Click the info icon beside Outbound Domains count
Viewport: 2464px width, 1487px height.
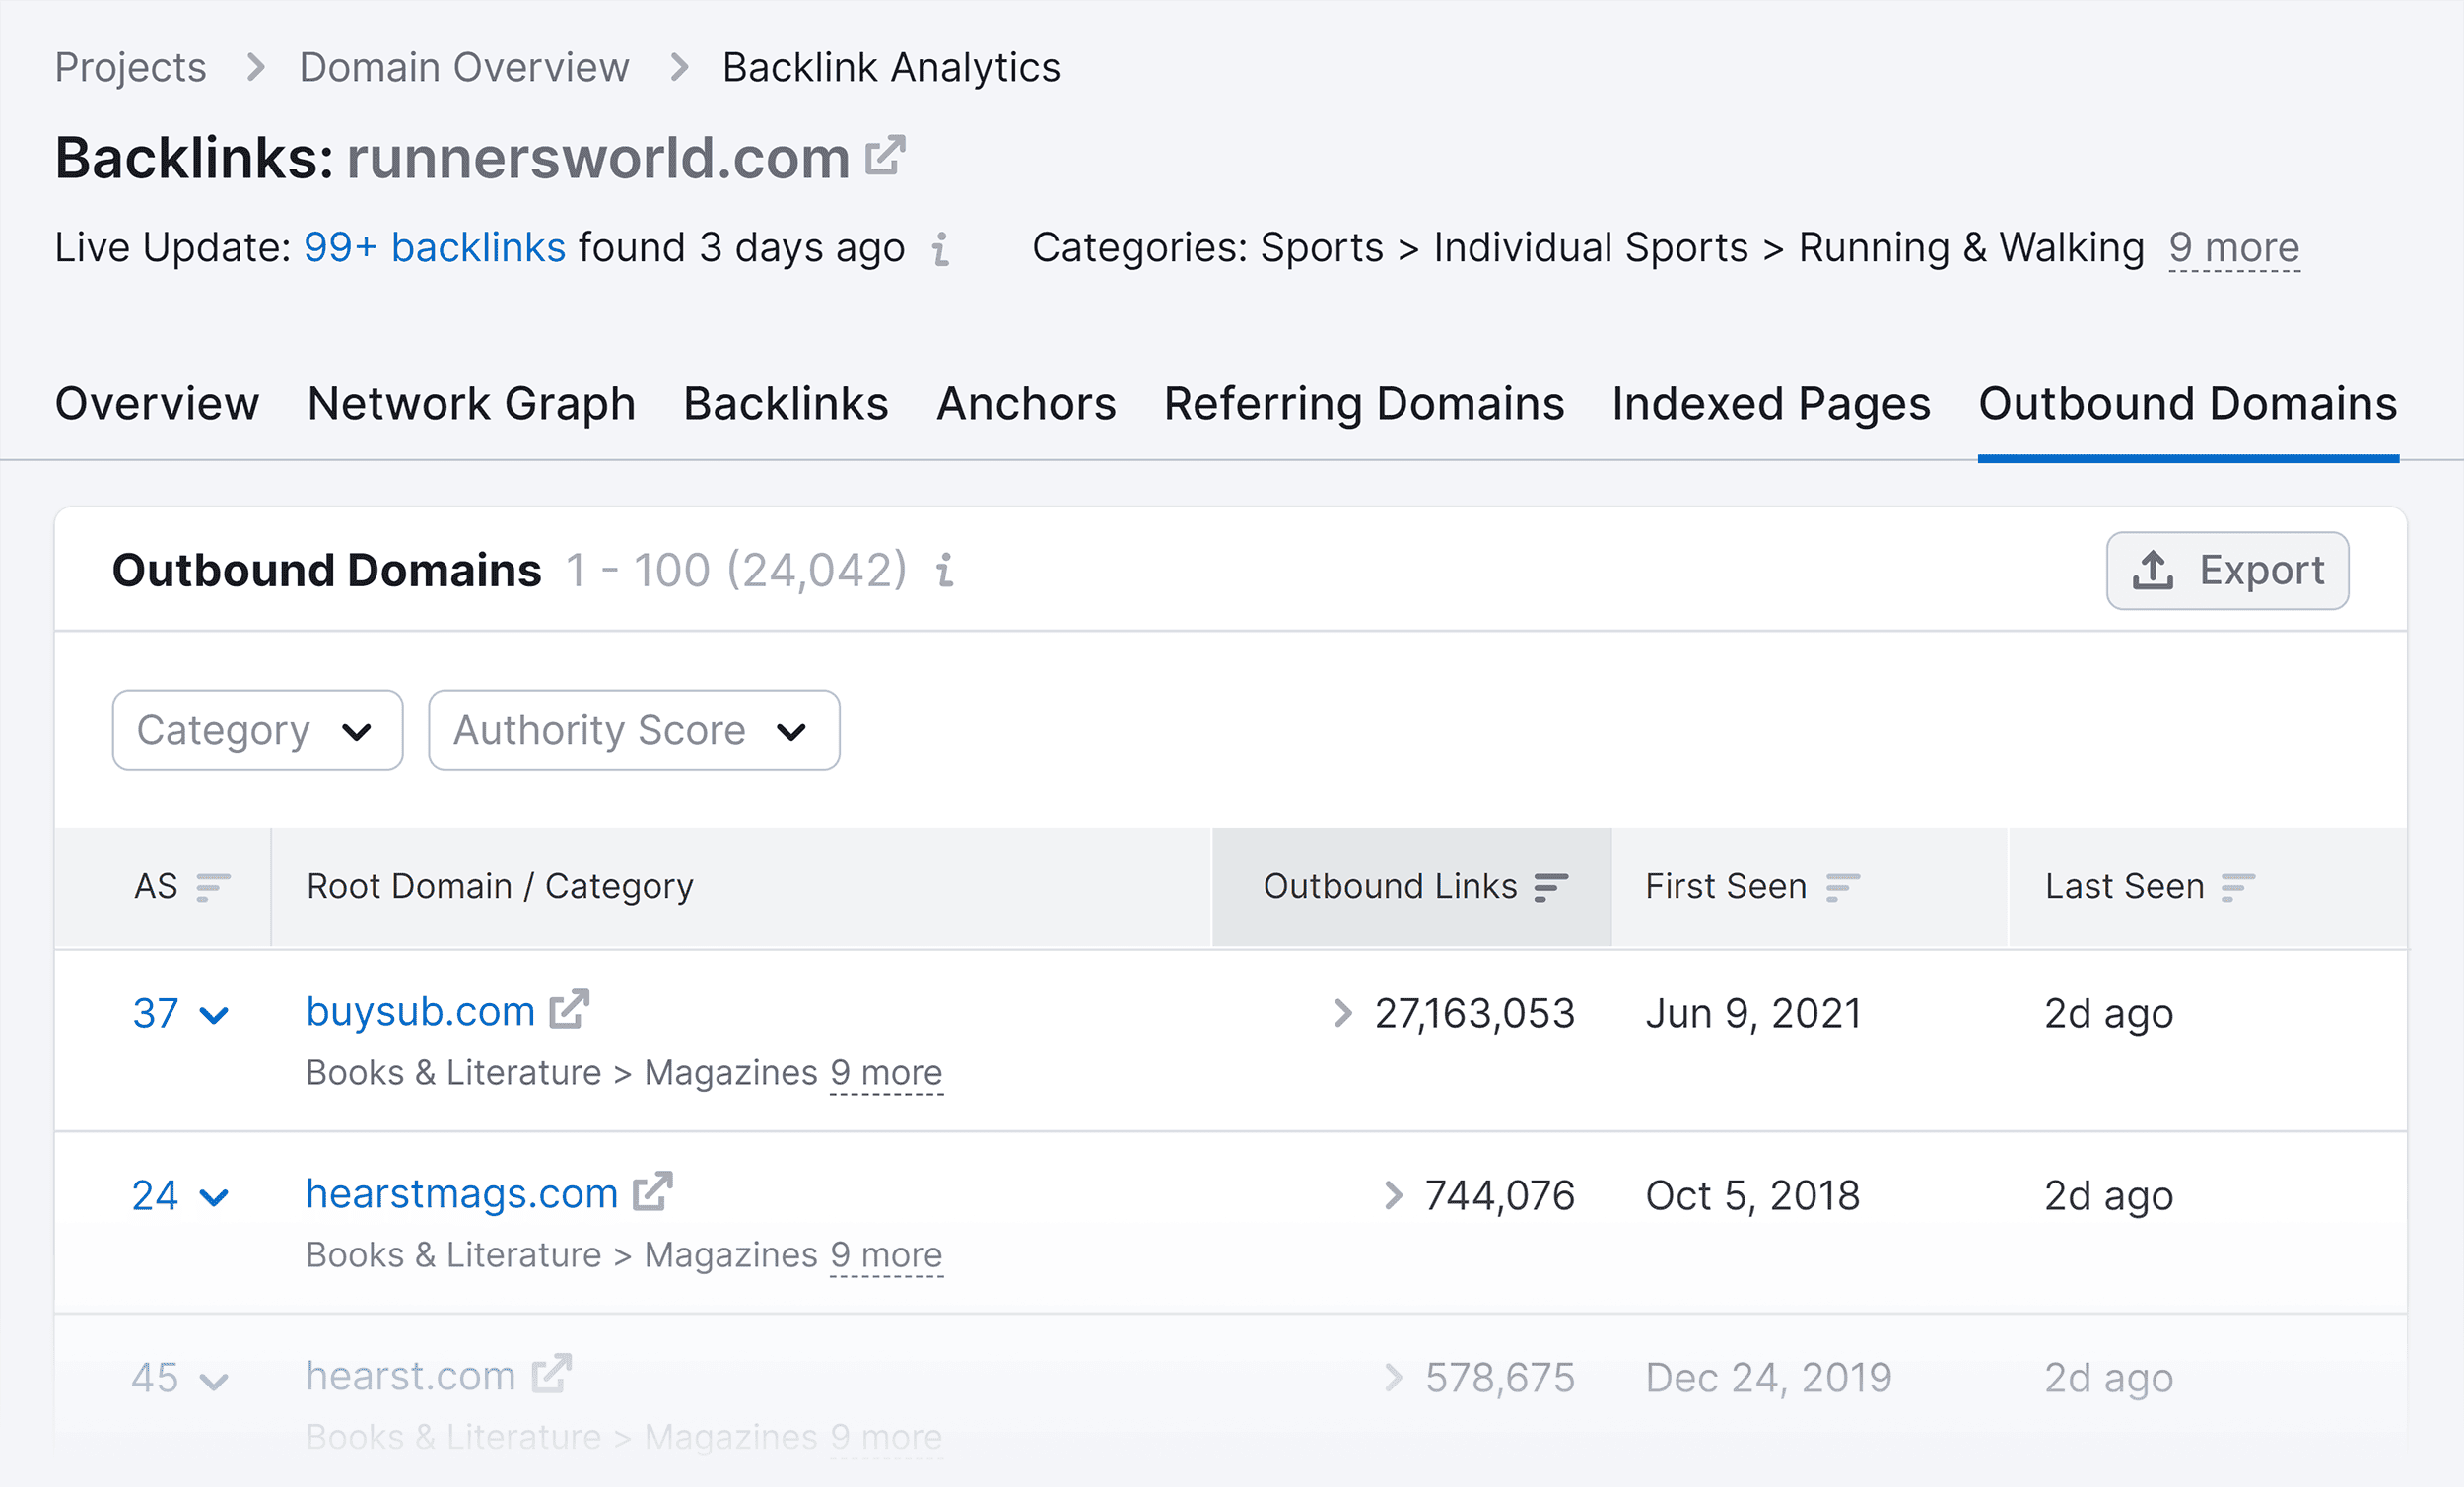point(944,572)
